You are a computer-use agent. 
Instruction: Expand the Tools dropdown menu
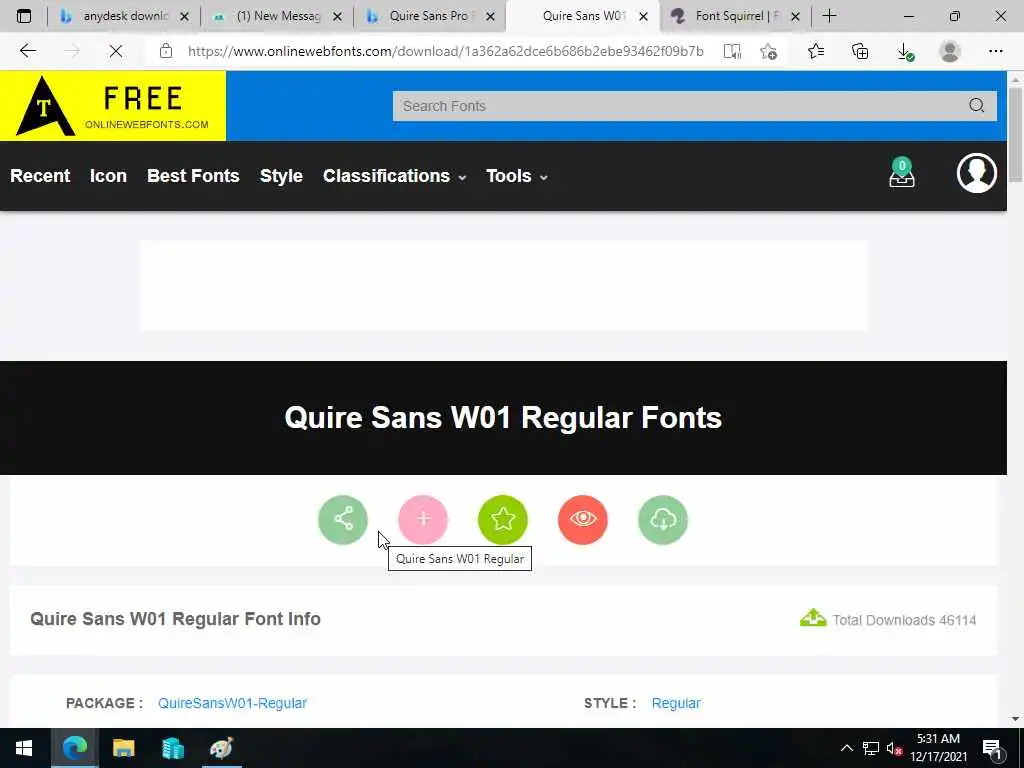coord(517,176)
